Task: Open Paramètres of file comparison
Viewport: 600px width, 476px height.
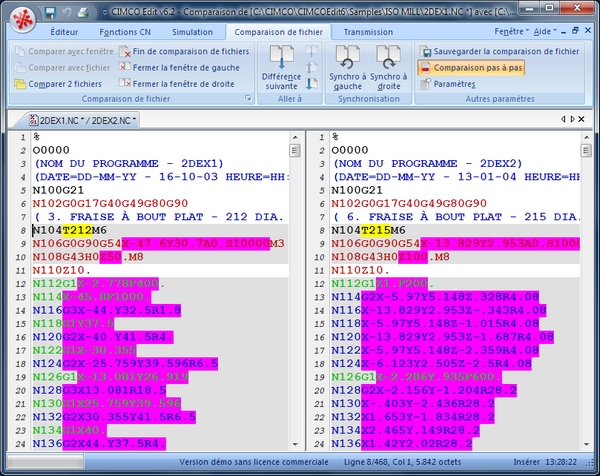Action: [447, 84]
